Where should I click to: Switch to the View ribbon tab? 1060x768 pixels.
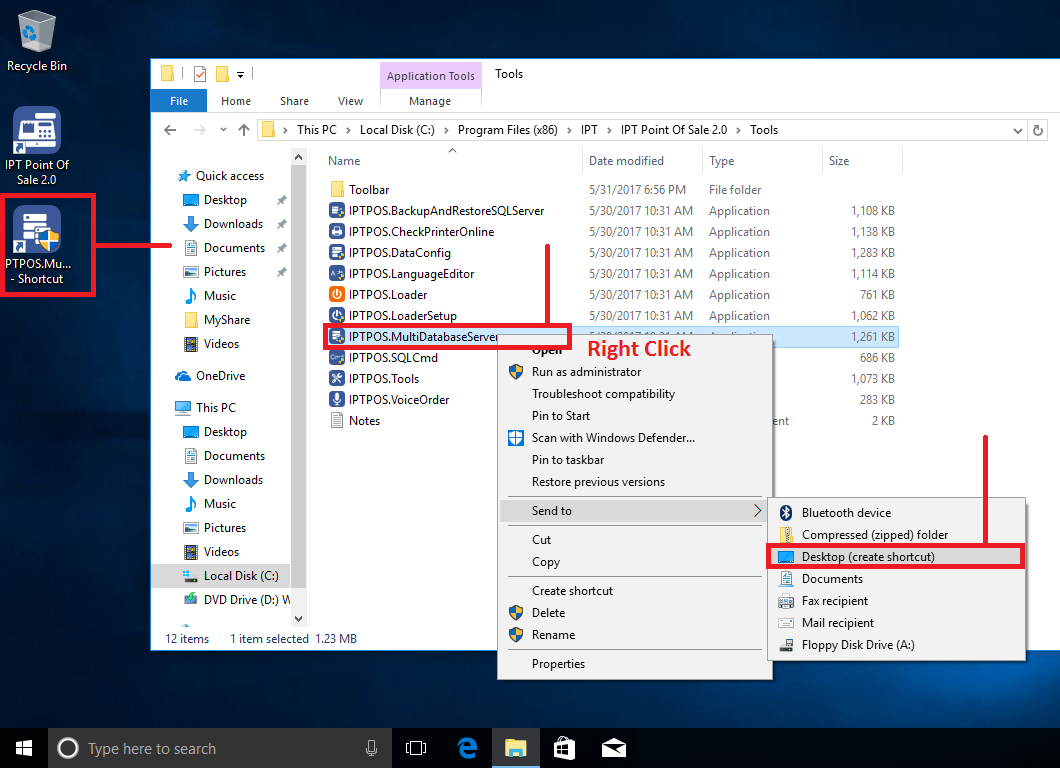coord(350,101)
